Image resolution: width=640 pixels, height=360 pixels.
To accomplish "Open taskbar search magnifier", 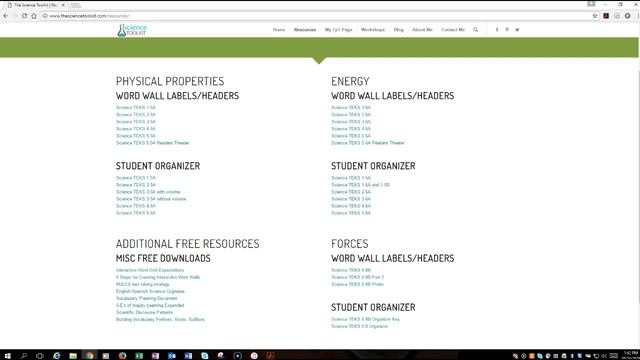I will [24, 356].
